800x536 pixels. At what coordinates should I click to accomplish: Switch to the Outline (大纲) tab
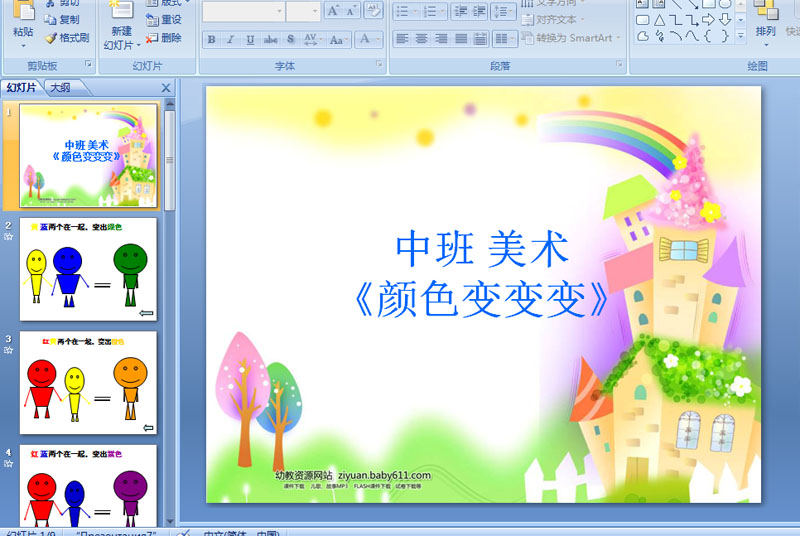point(61,88)
